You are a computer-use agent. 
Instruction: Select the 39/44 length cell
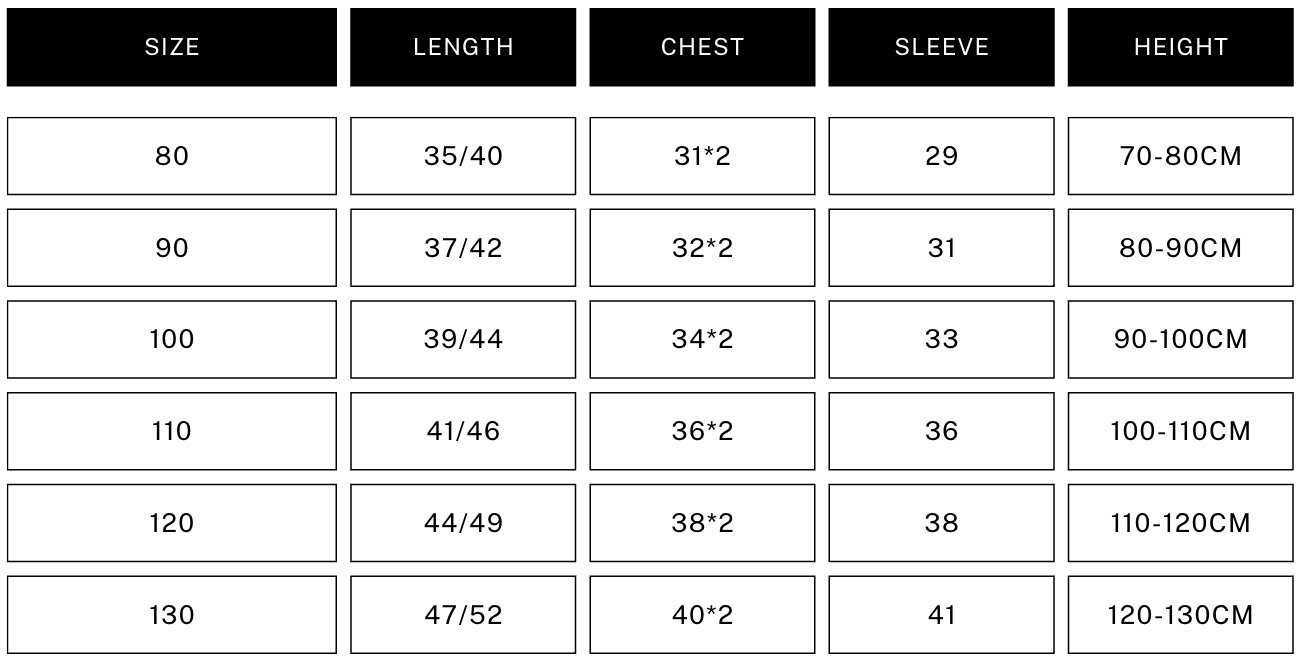pyautogui.click(x=463, y=340)
